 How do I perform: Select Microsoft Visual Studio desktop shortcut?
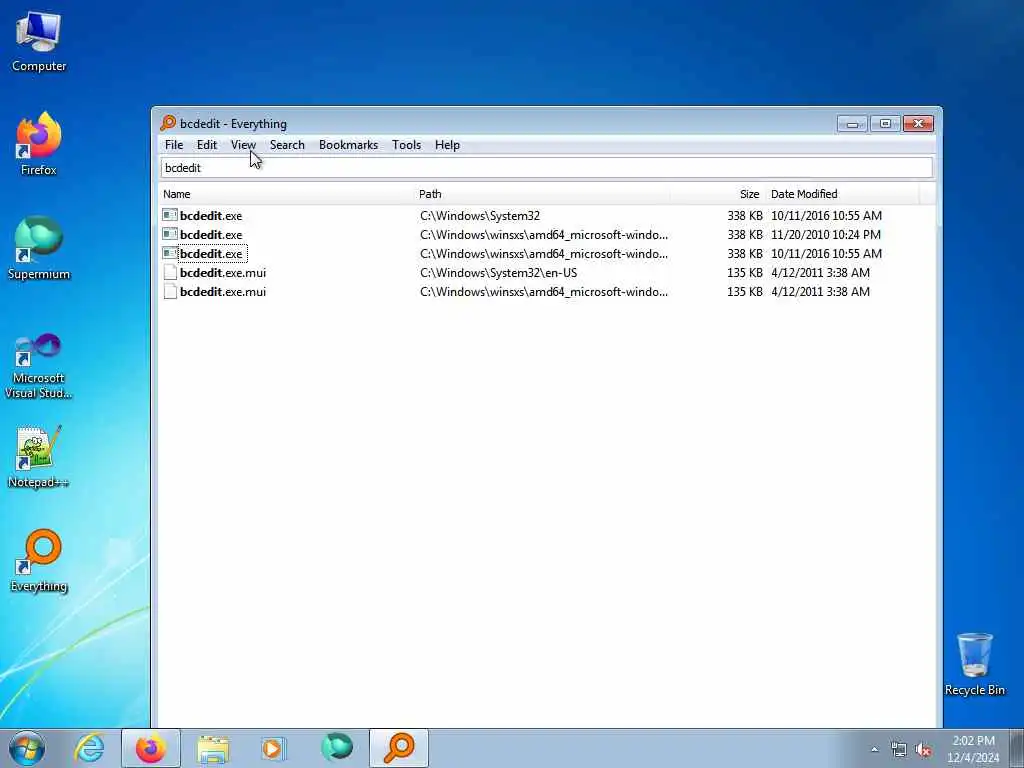click(39, 366)
